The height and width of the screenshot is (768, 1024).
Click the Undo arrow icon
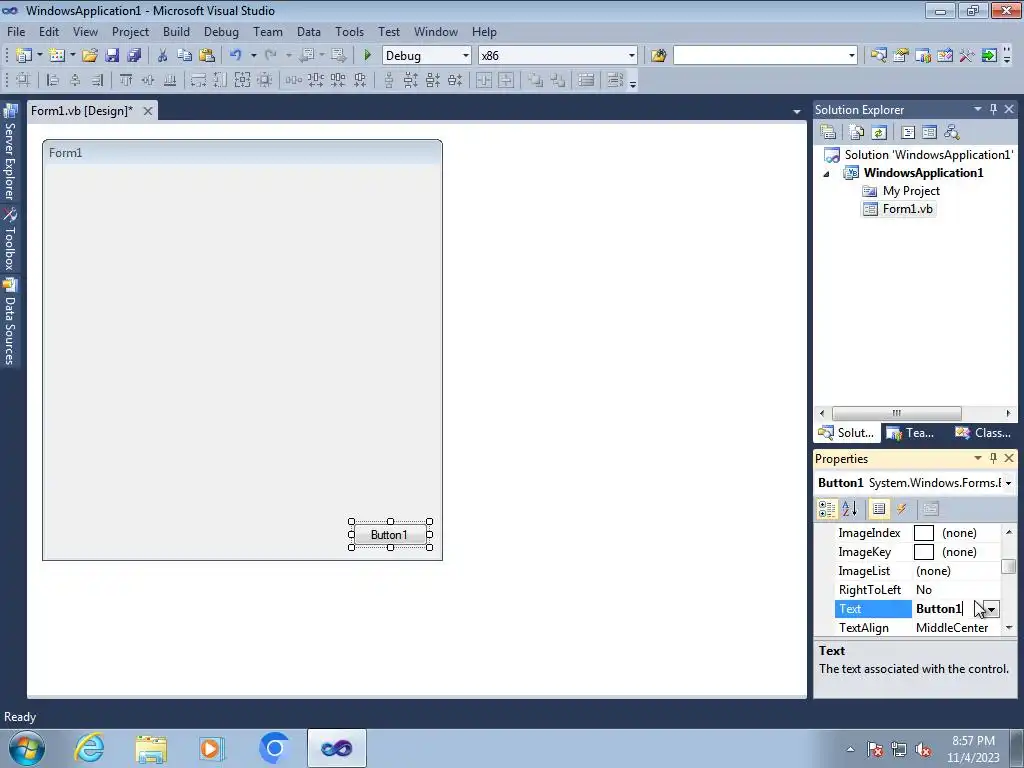[236, 56]
